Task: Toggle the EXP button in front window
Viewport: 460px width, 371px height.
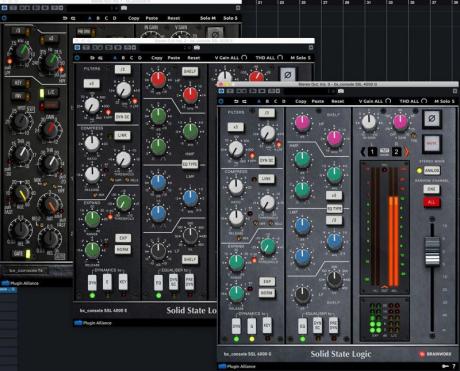Action: pyautogui.click(x=267, y=282)
